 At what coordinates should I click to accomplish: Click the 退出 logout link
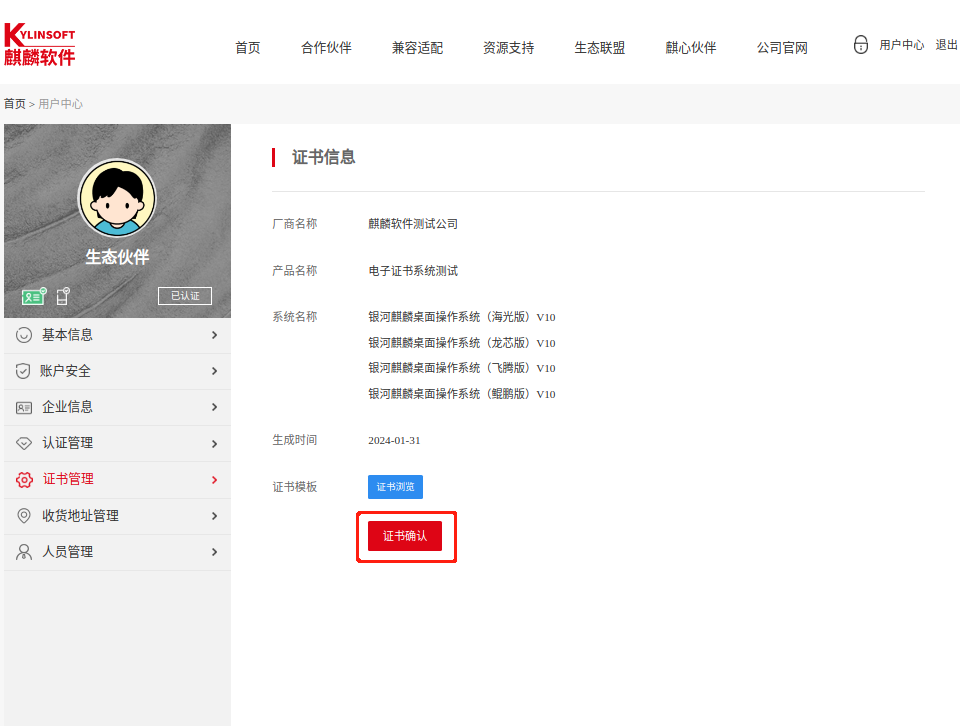click(946, 45)
